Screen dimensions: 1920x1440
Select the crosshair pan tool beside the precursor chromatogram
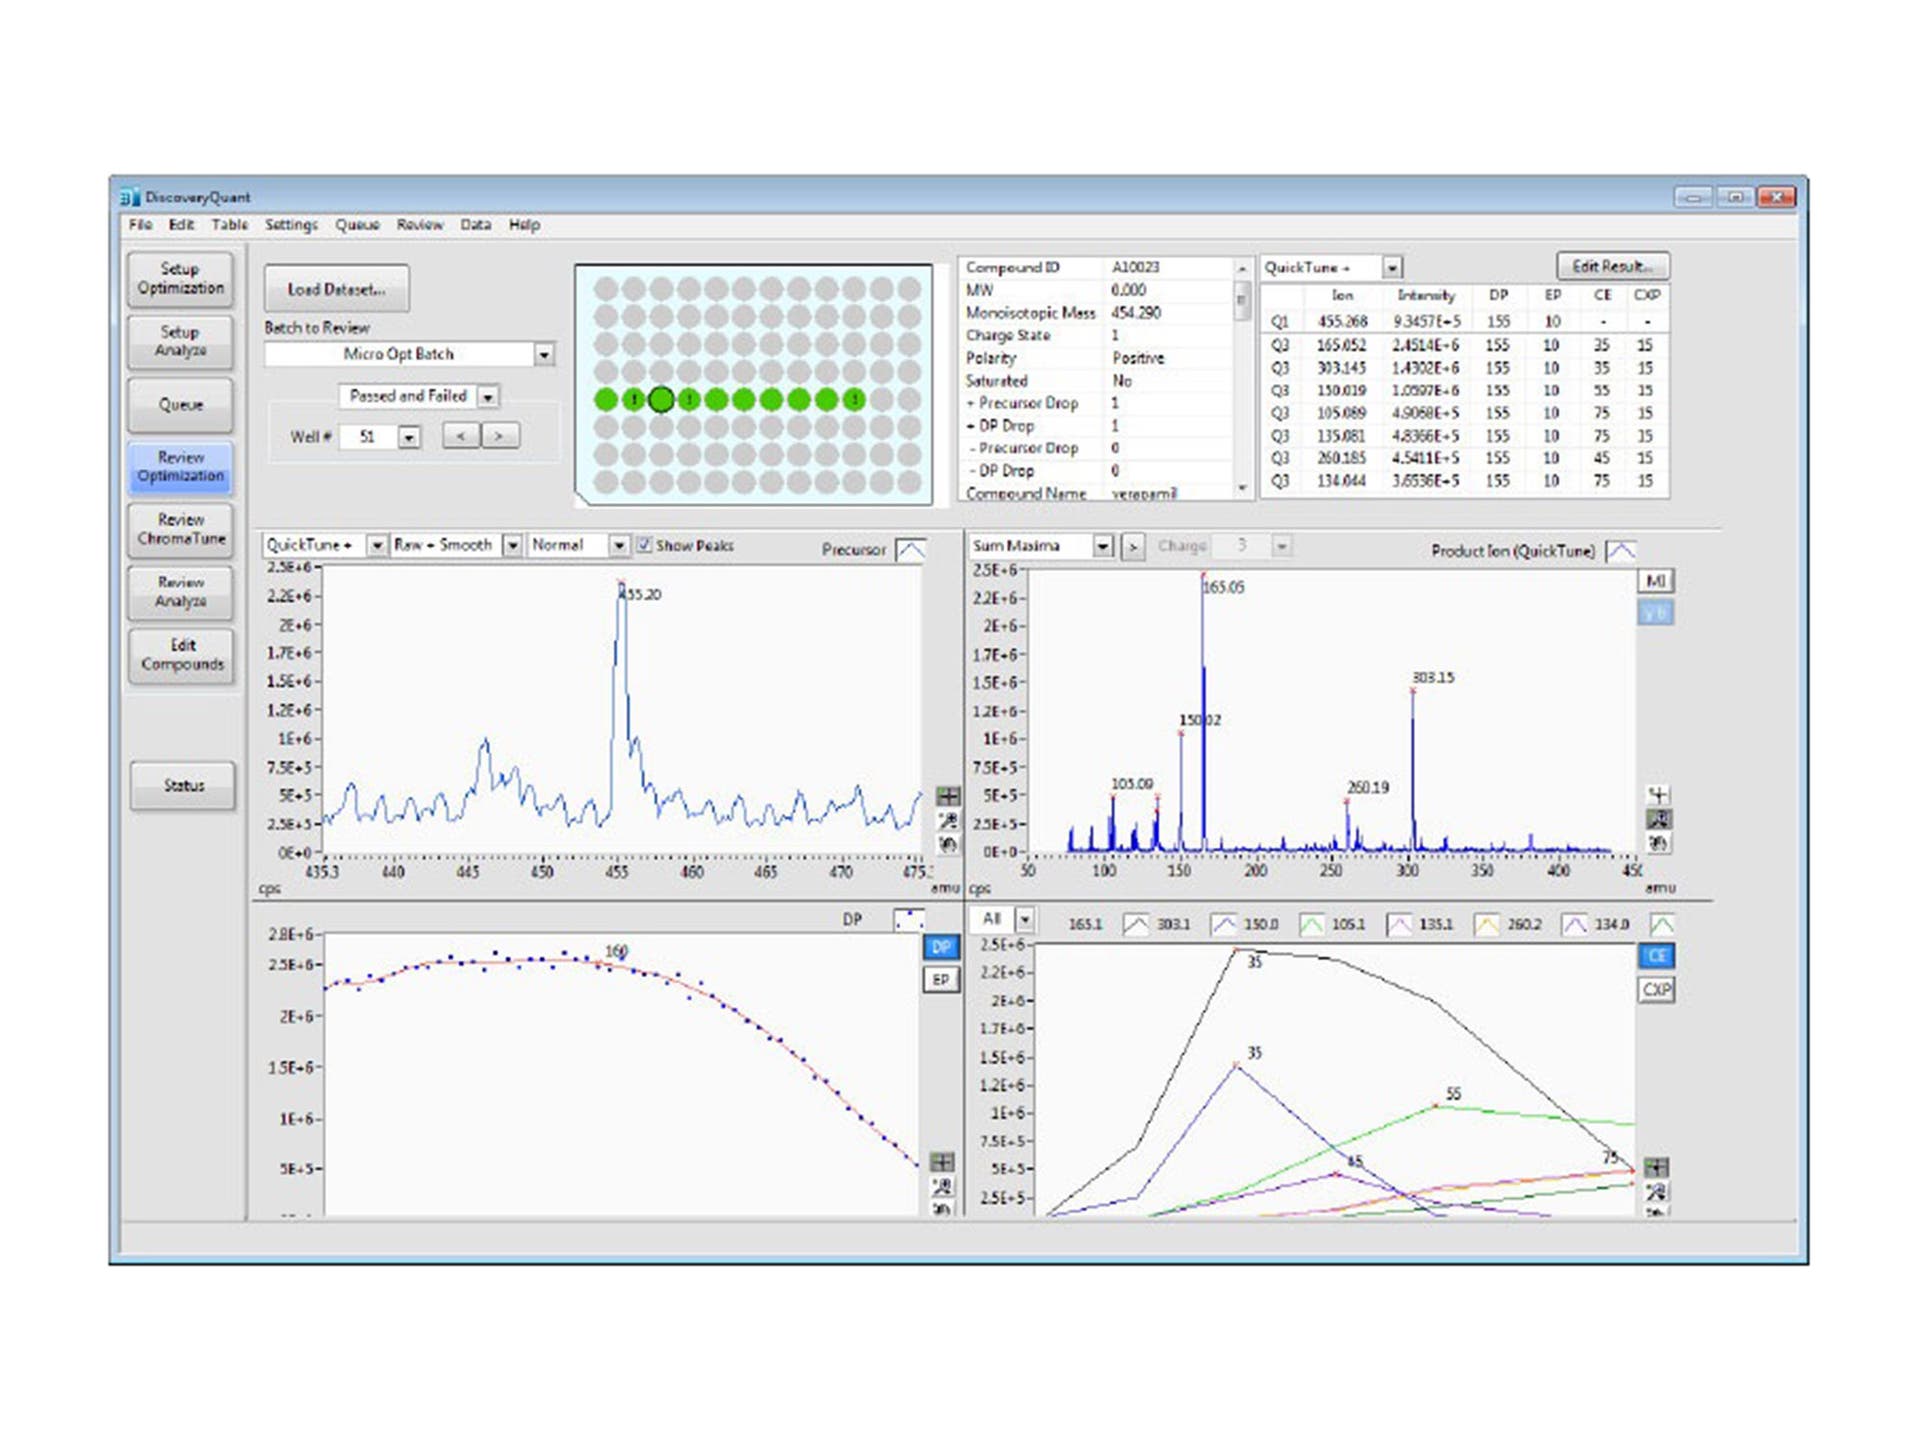click(949, 796)
